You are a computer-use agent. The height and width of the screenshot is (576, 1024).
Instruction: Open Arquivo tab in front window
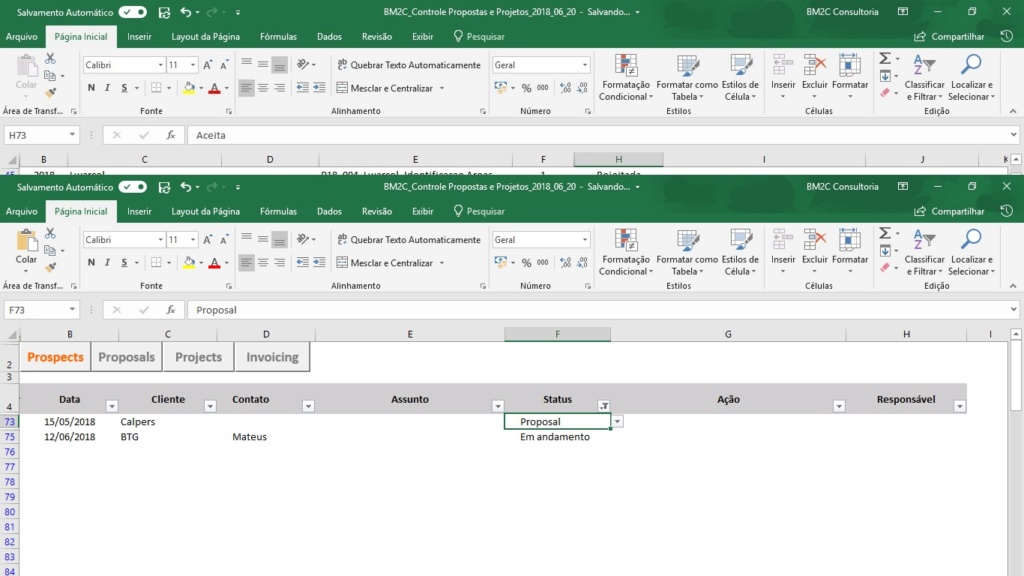(22, 212)
